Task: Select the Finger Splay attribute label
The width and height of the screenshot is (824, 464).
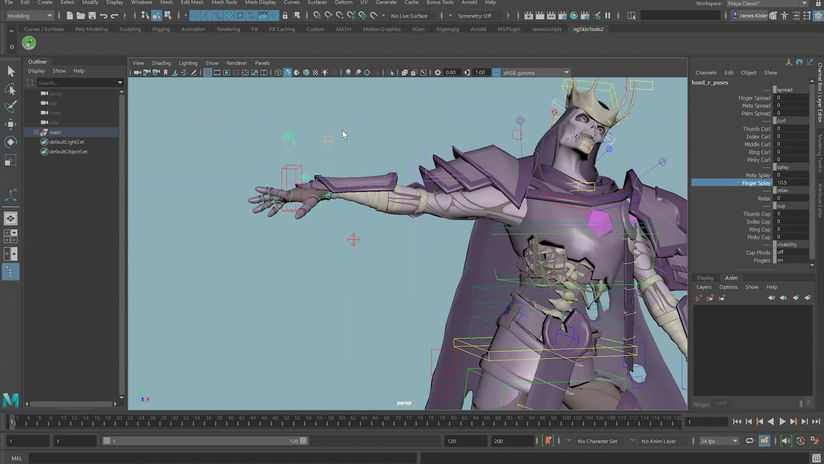Action: [x=755, y=183]
